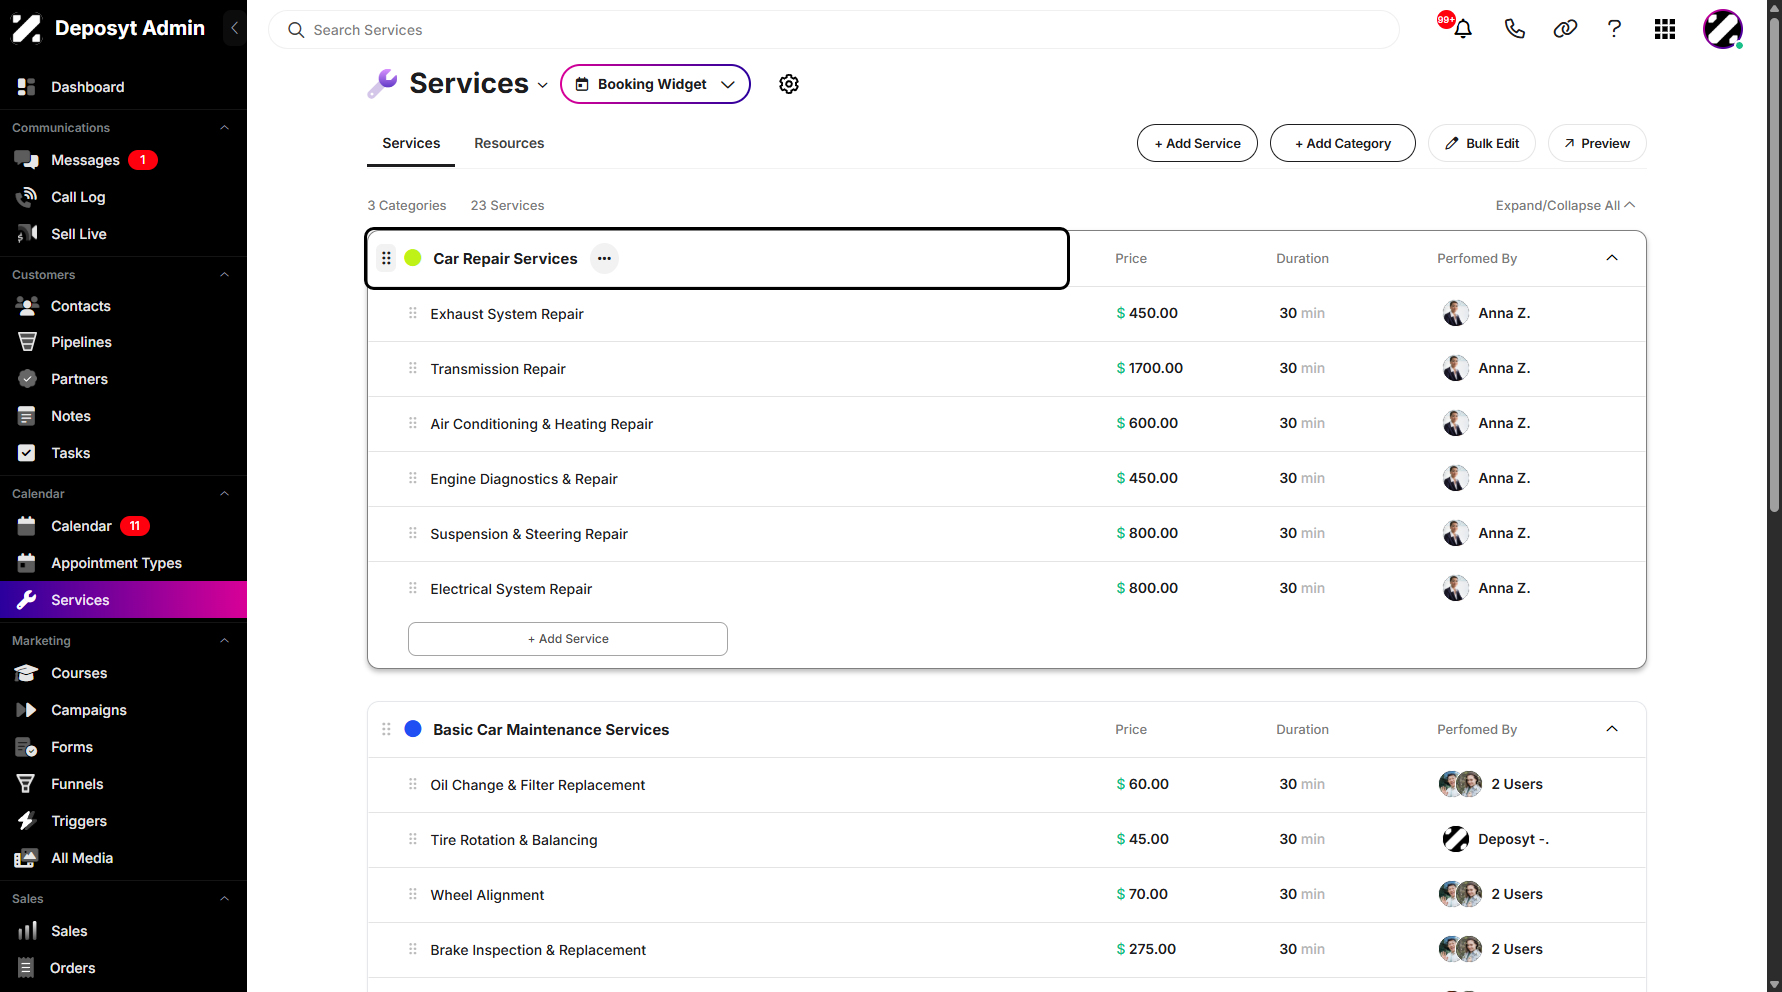Click the + Add Category button

pos(1343,143)
